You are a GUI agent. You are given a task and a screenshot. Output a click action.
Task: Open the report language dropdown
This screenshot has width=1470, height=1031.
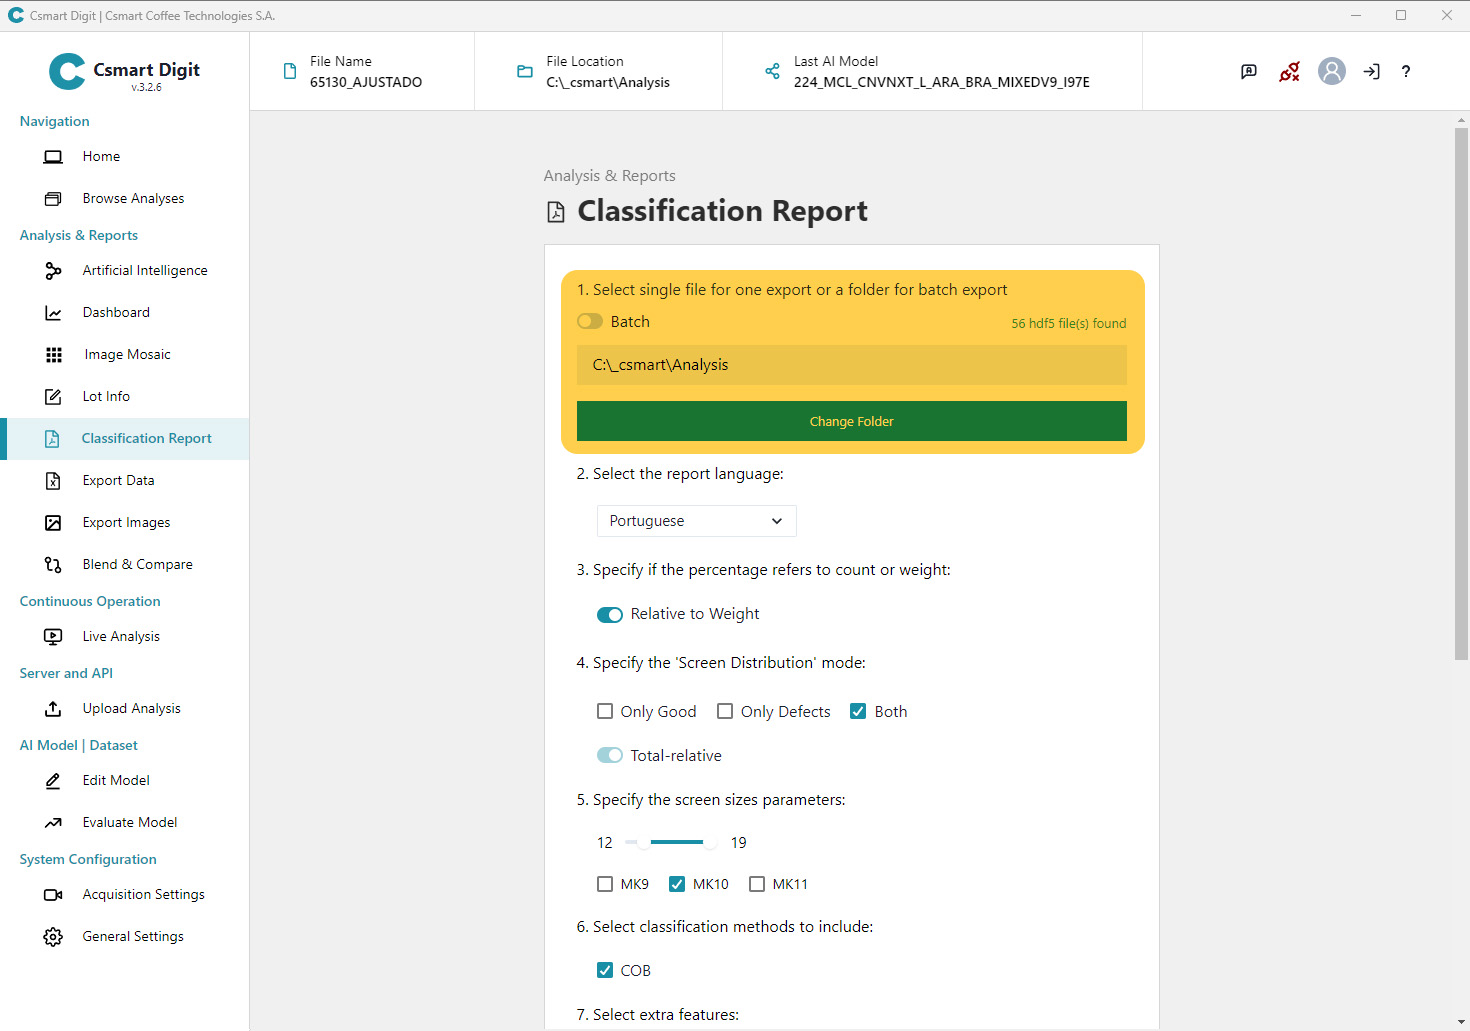coord(696,521)
